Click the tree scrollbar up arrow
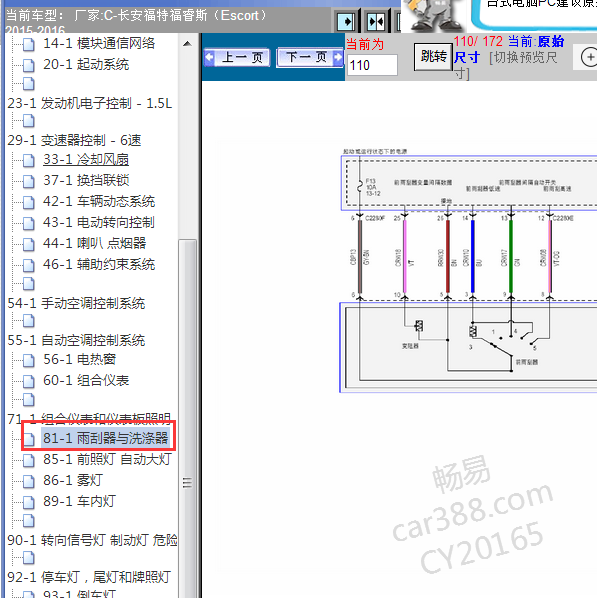 pos(187,43)
